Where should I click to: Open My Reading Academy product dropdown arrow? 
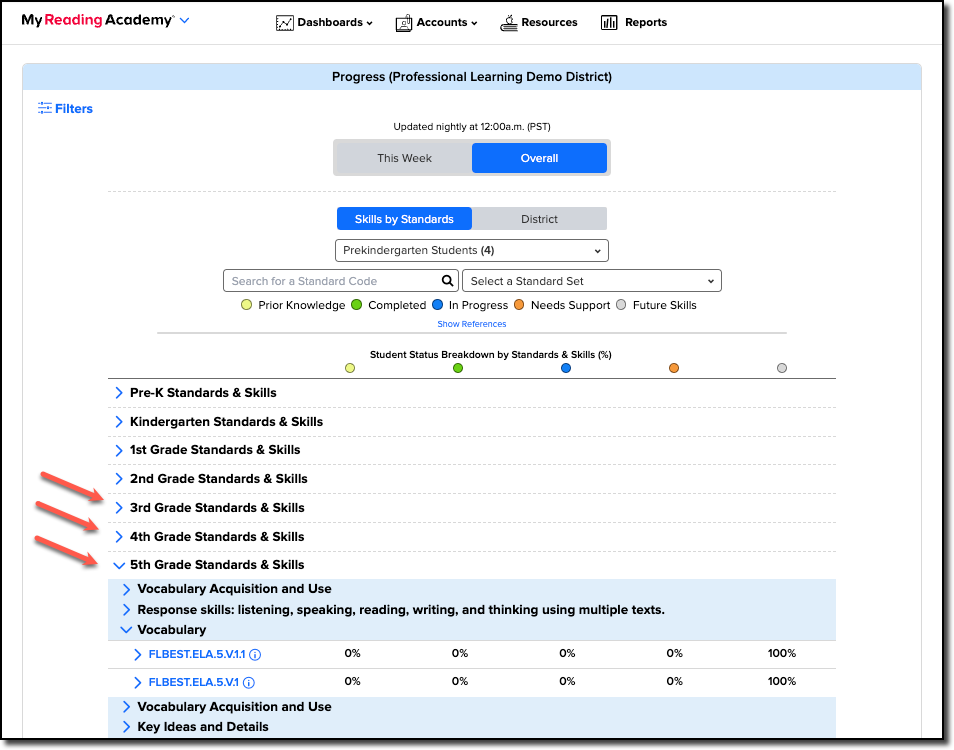[184, 21]
